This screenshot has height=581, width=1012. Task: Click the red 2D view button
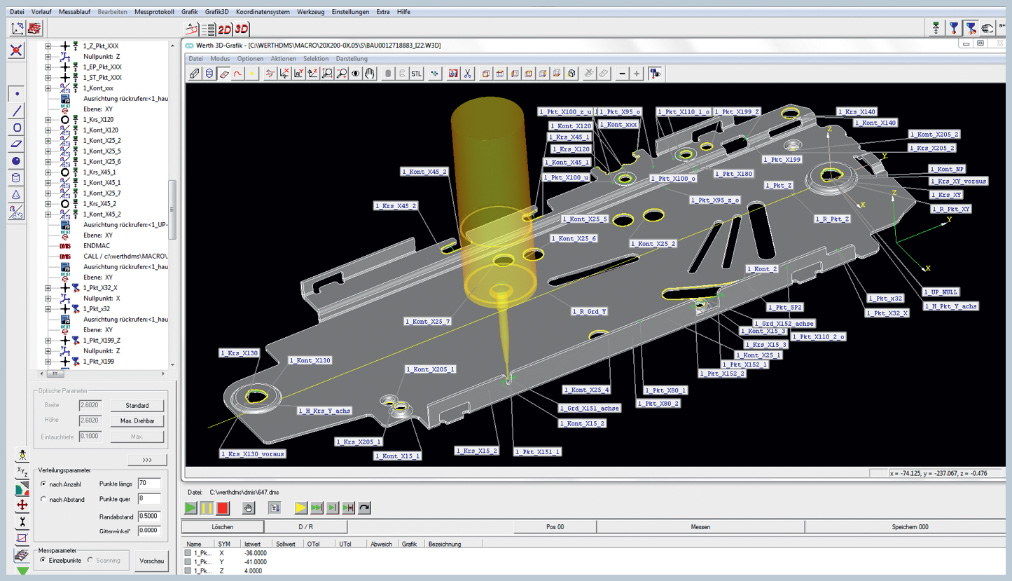225,29
